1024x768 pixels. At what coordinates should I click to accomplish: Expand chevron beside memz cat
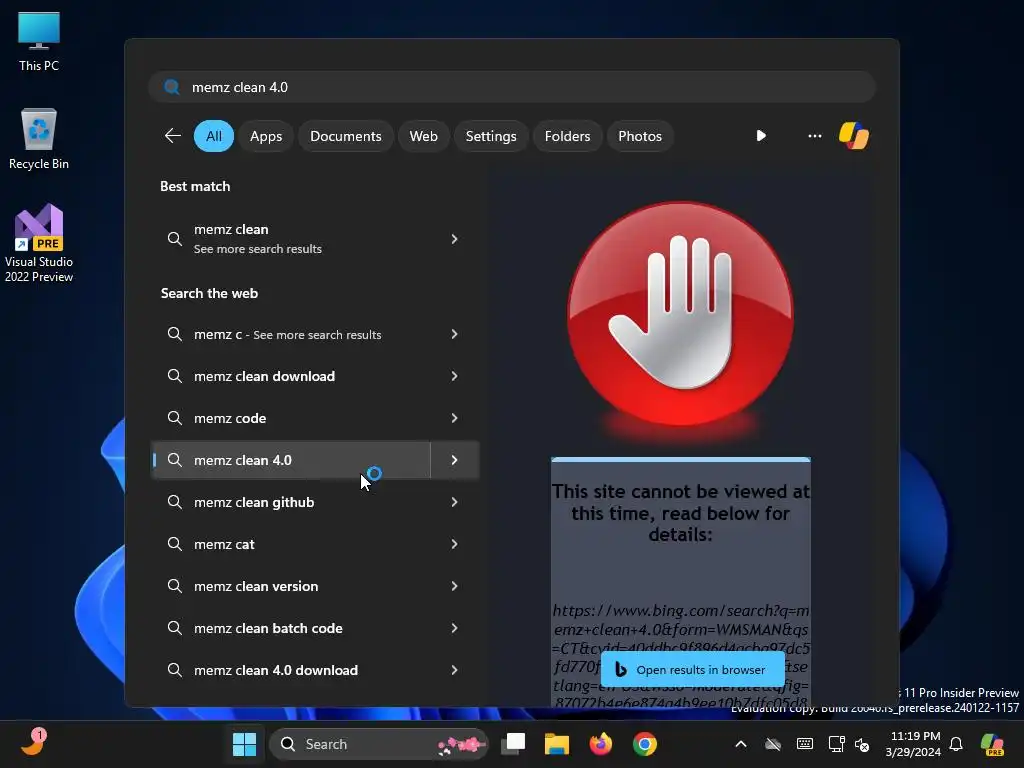(455, 544)
